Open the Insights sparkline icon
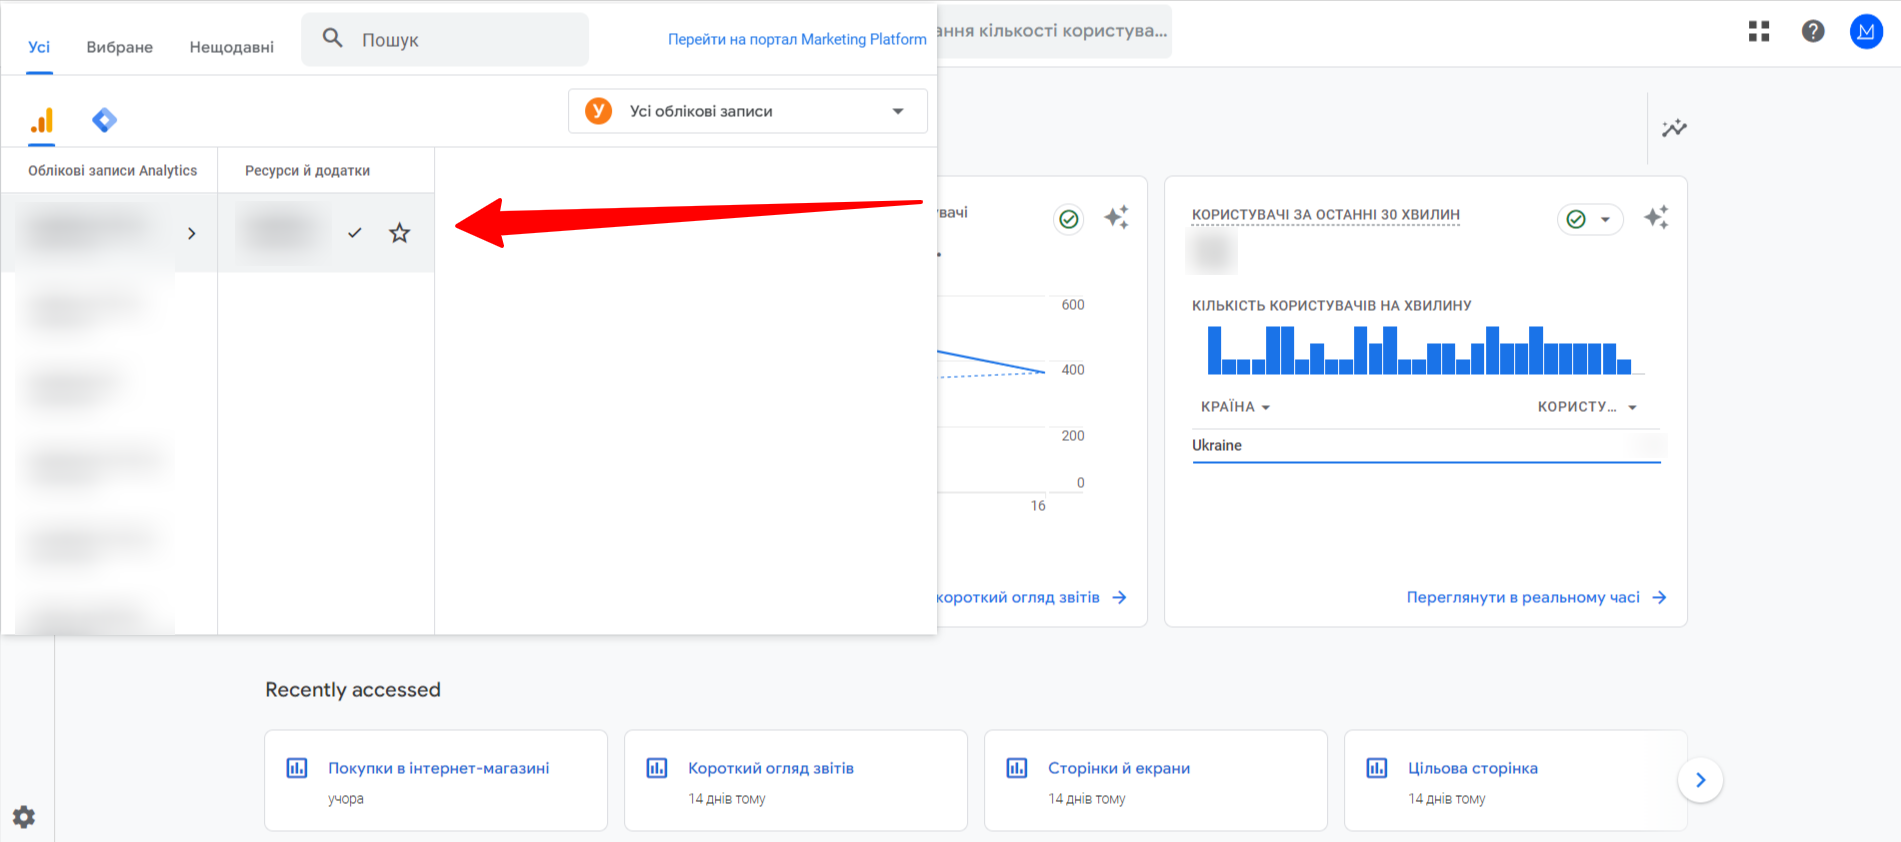The width and height of the screenshot is (1901, 842). point(1674,128)
